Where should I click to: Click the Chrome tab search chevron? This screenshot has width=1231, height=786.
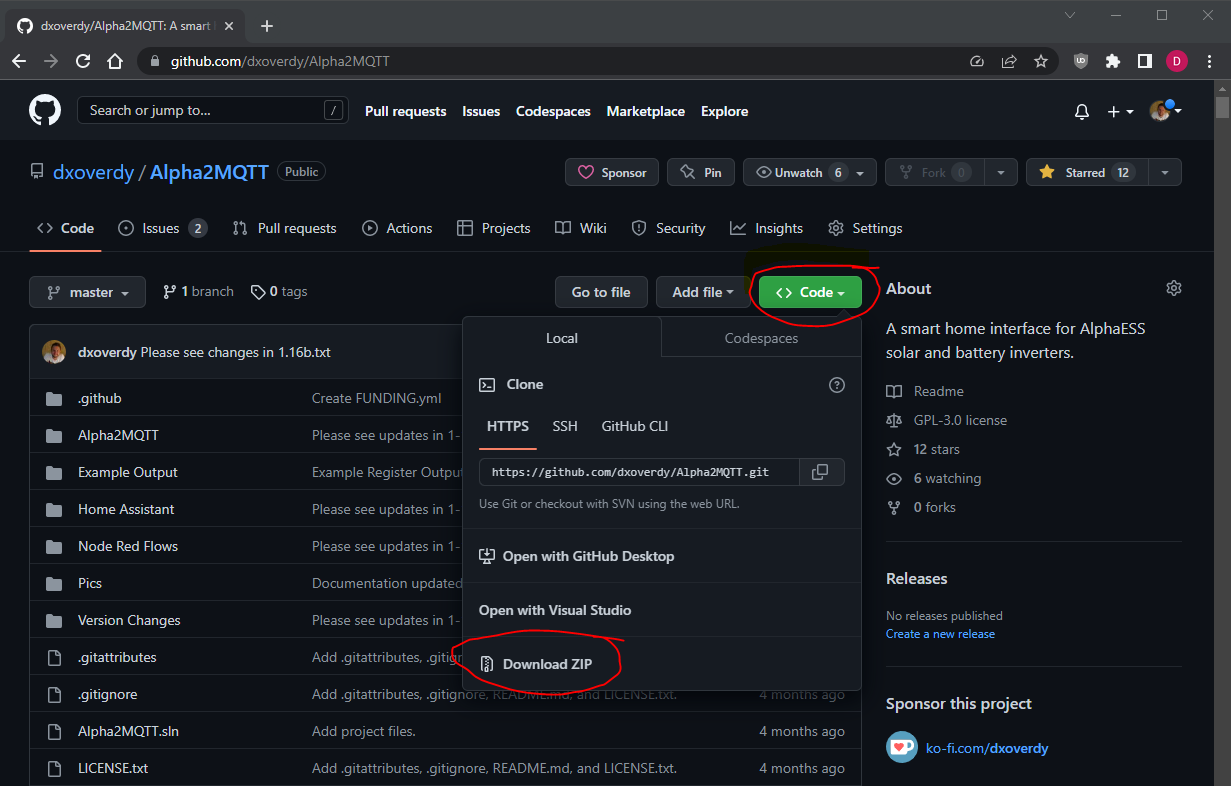point(1070,15)
